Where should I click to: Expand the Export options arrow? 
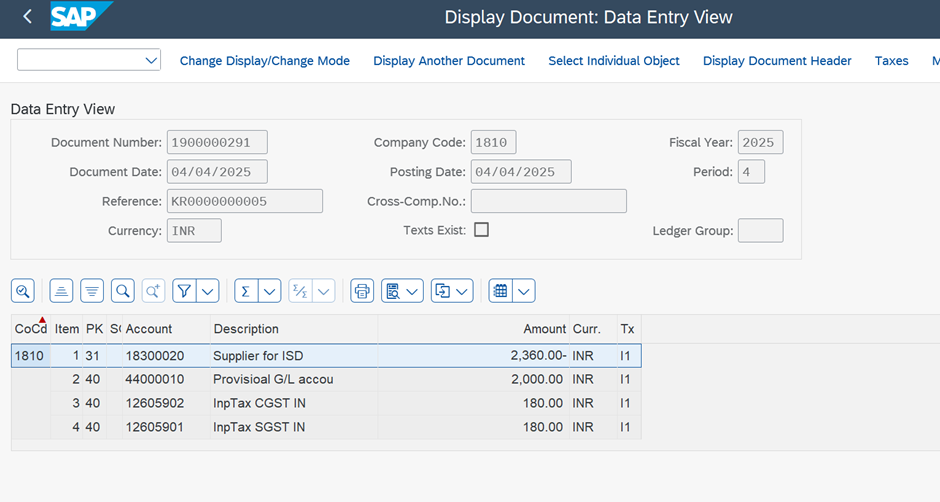click(x=462, y=291)
